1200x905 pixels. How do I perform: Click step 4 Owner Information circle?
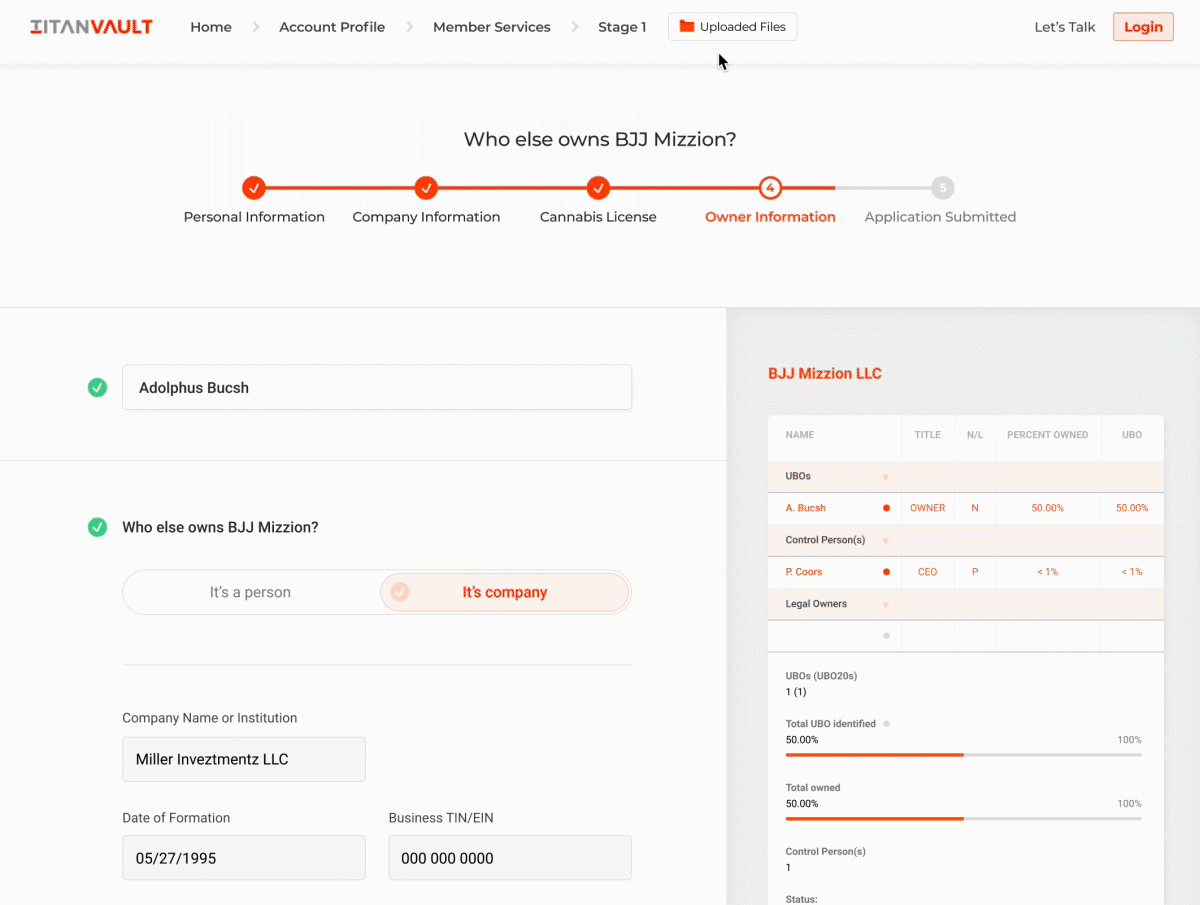tap(770, 187)
